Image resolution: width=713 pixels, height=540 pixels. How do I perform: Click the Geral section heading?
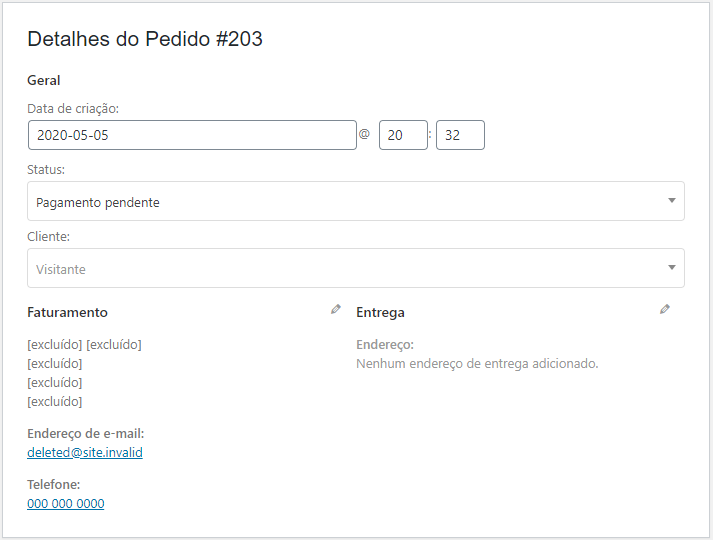[44, 80]
